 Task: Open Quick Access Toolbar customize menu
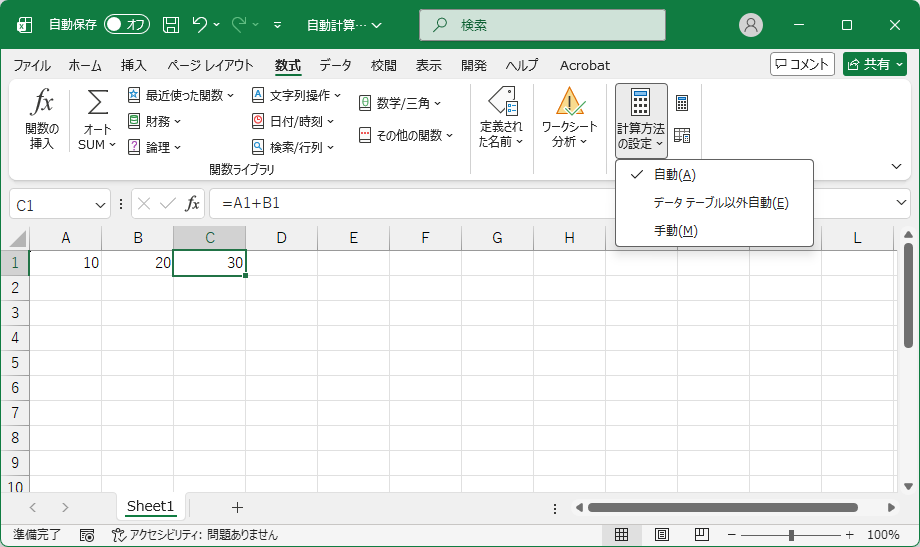click(x=277, y=25)
